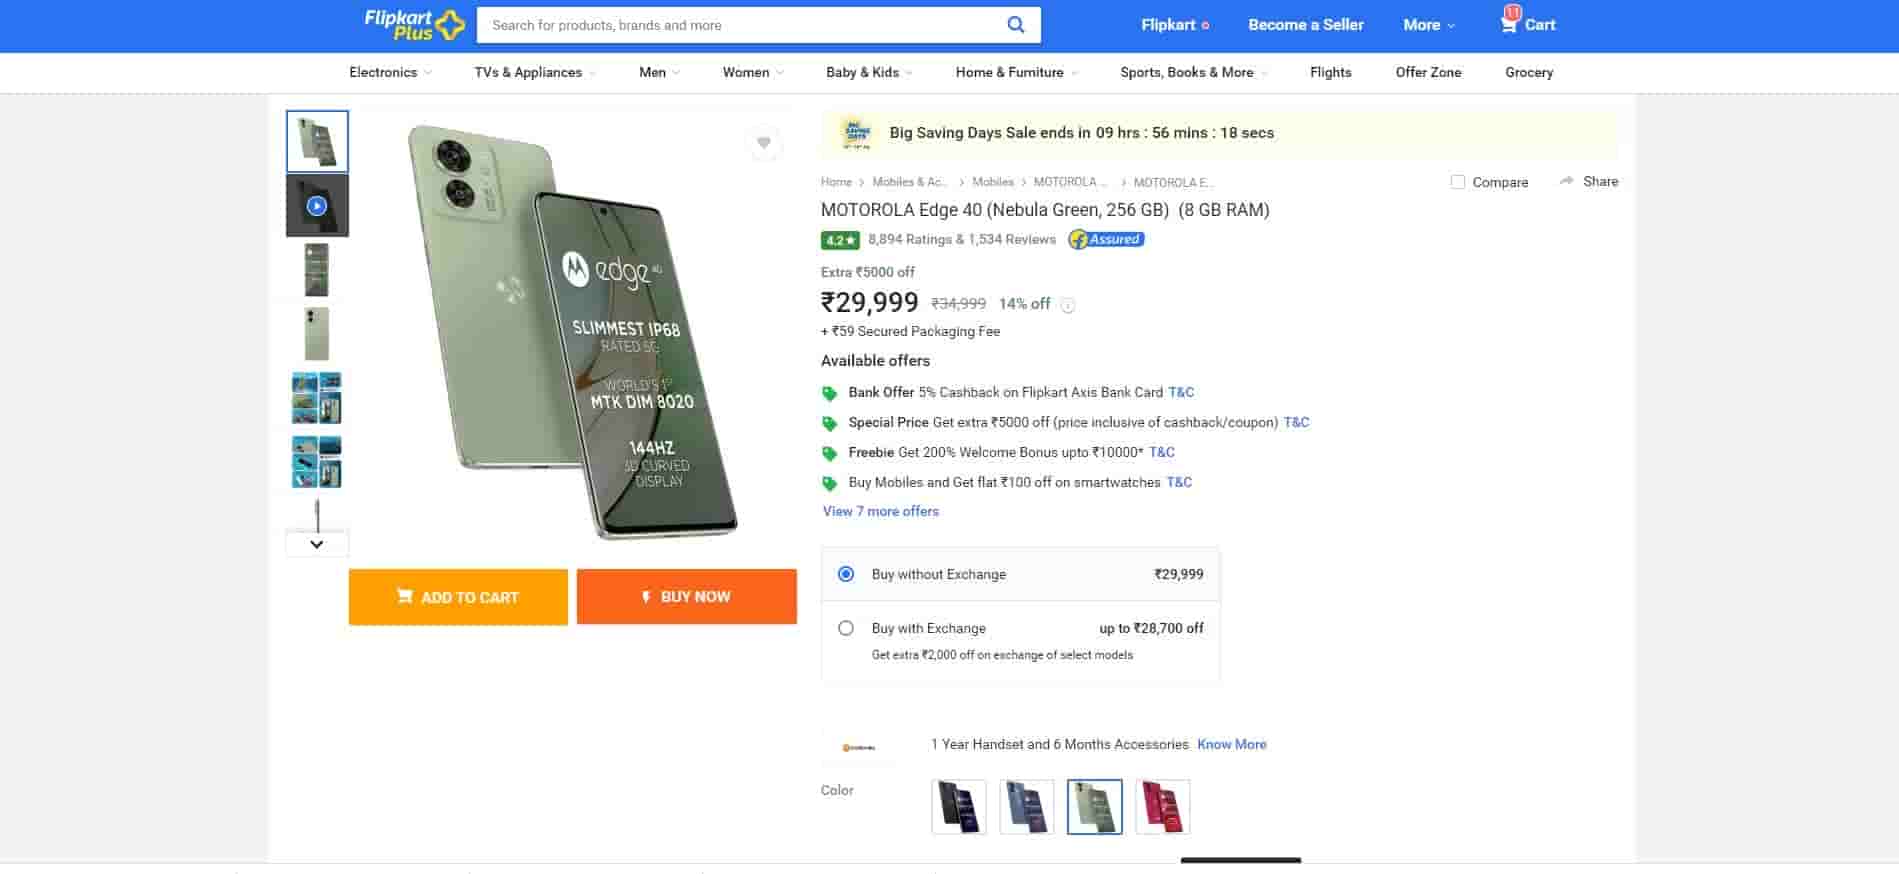Open the Grocery menu item
The height and width of the screenshot is (874, 1899).
click(x=1529, y=72)
